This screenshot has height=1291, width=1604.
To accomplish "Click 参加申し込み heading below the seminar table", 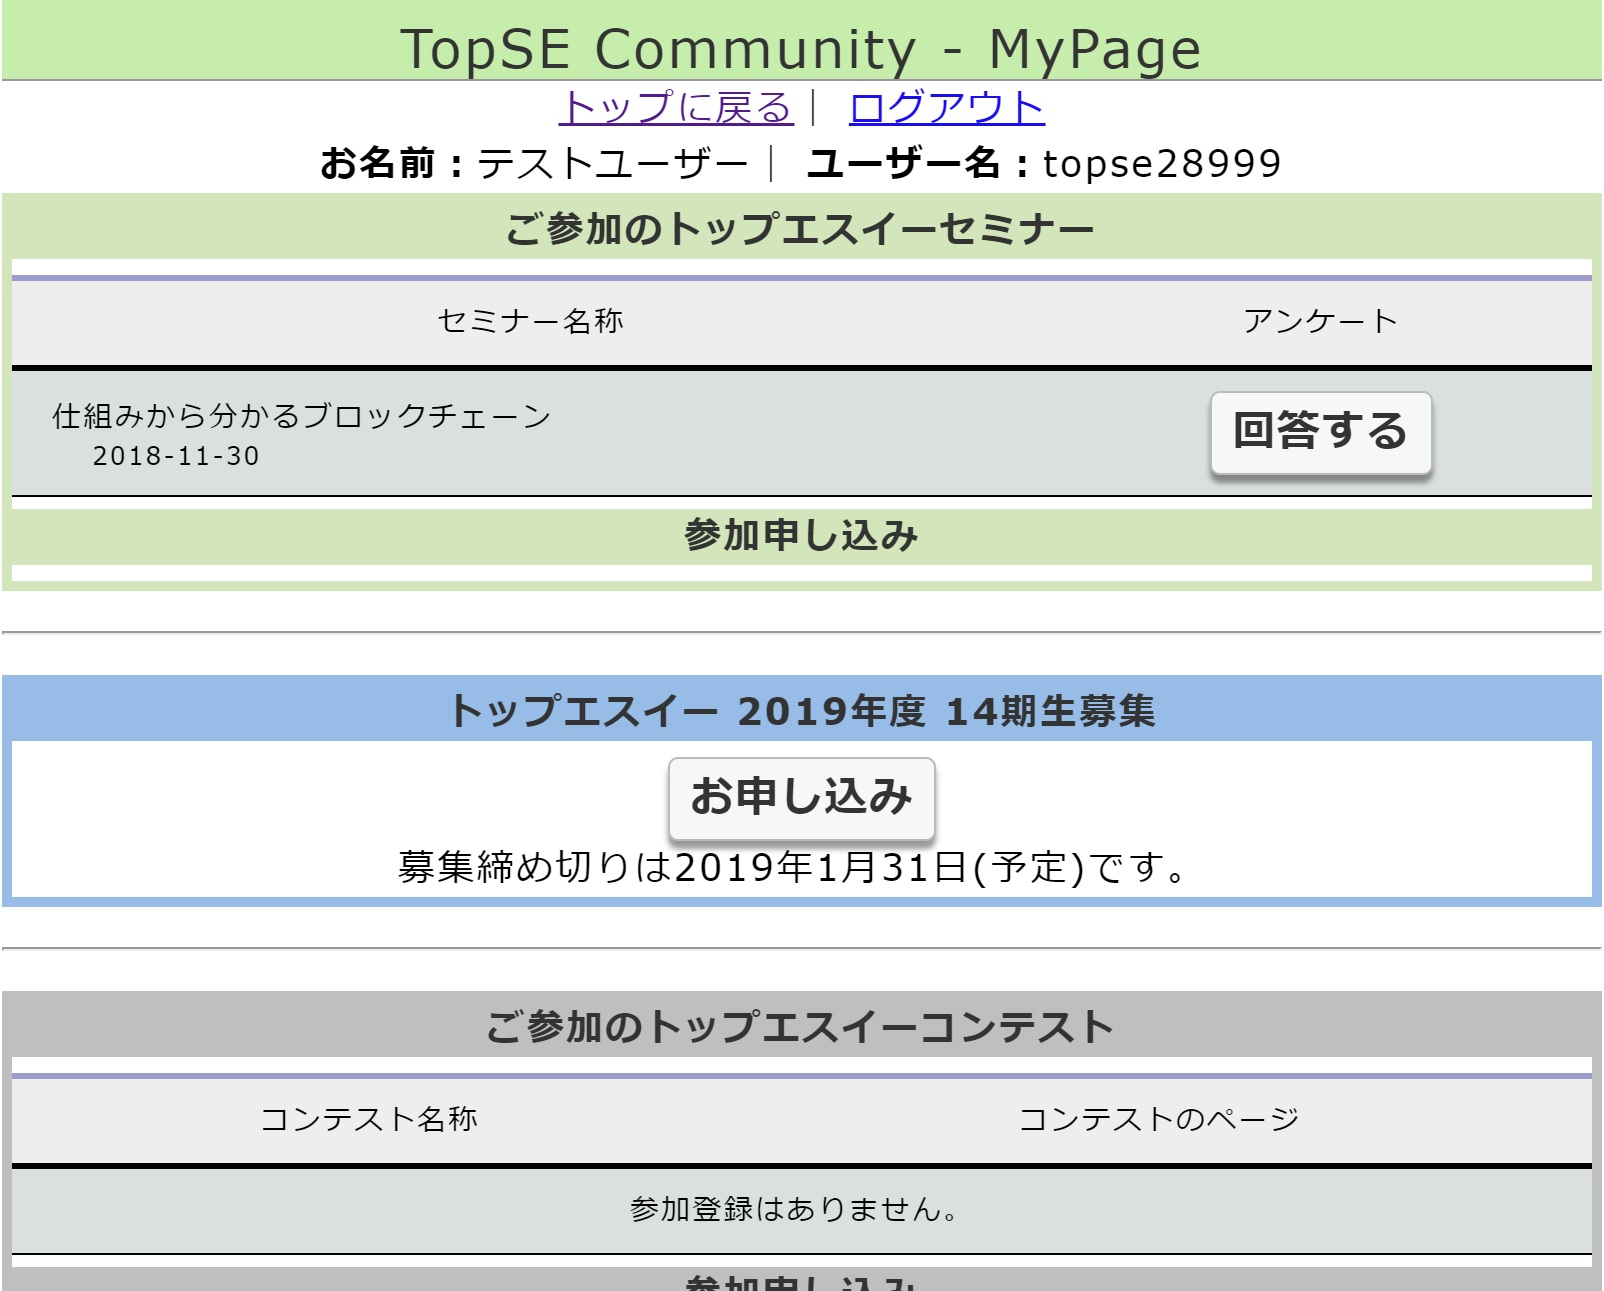I will tap(800, 536).
